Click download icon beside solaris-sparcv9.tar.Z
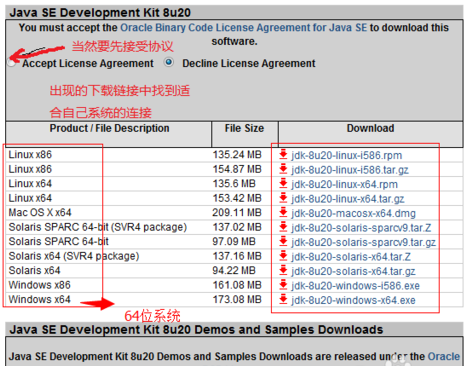The width and height of the screenshot is (468, 366). tap(283, 227)
